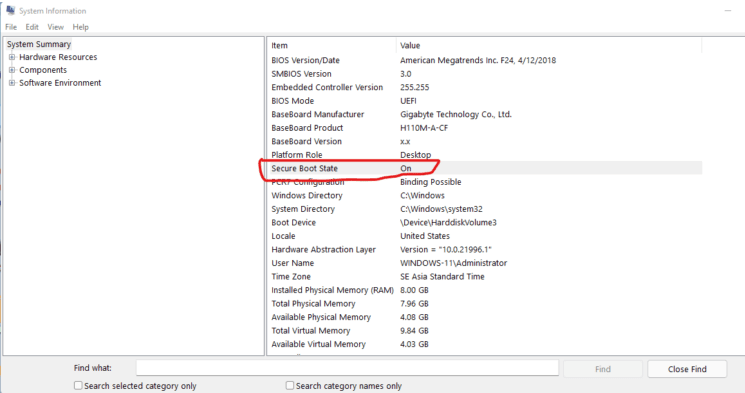Click the Value column header
The image size is (745, 393).
549,46
